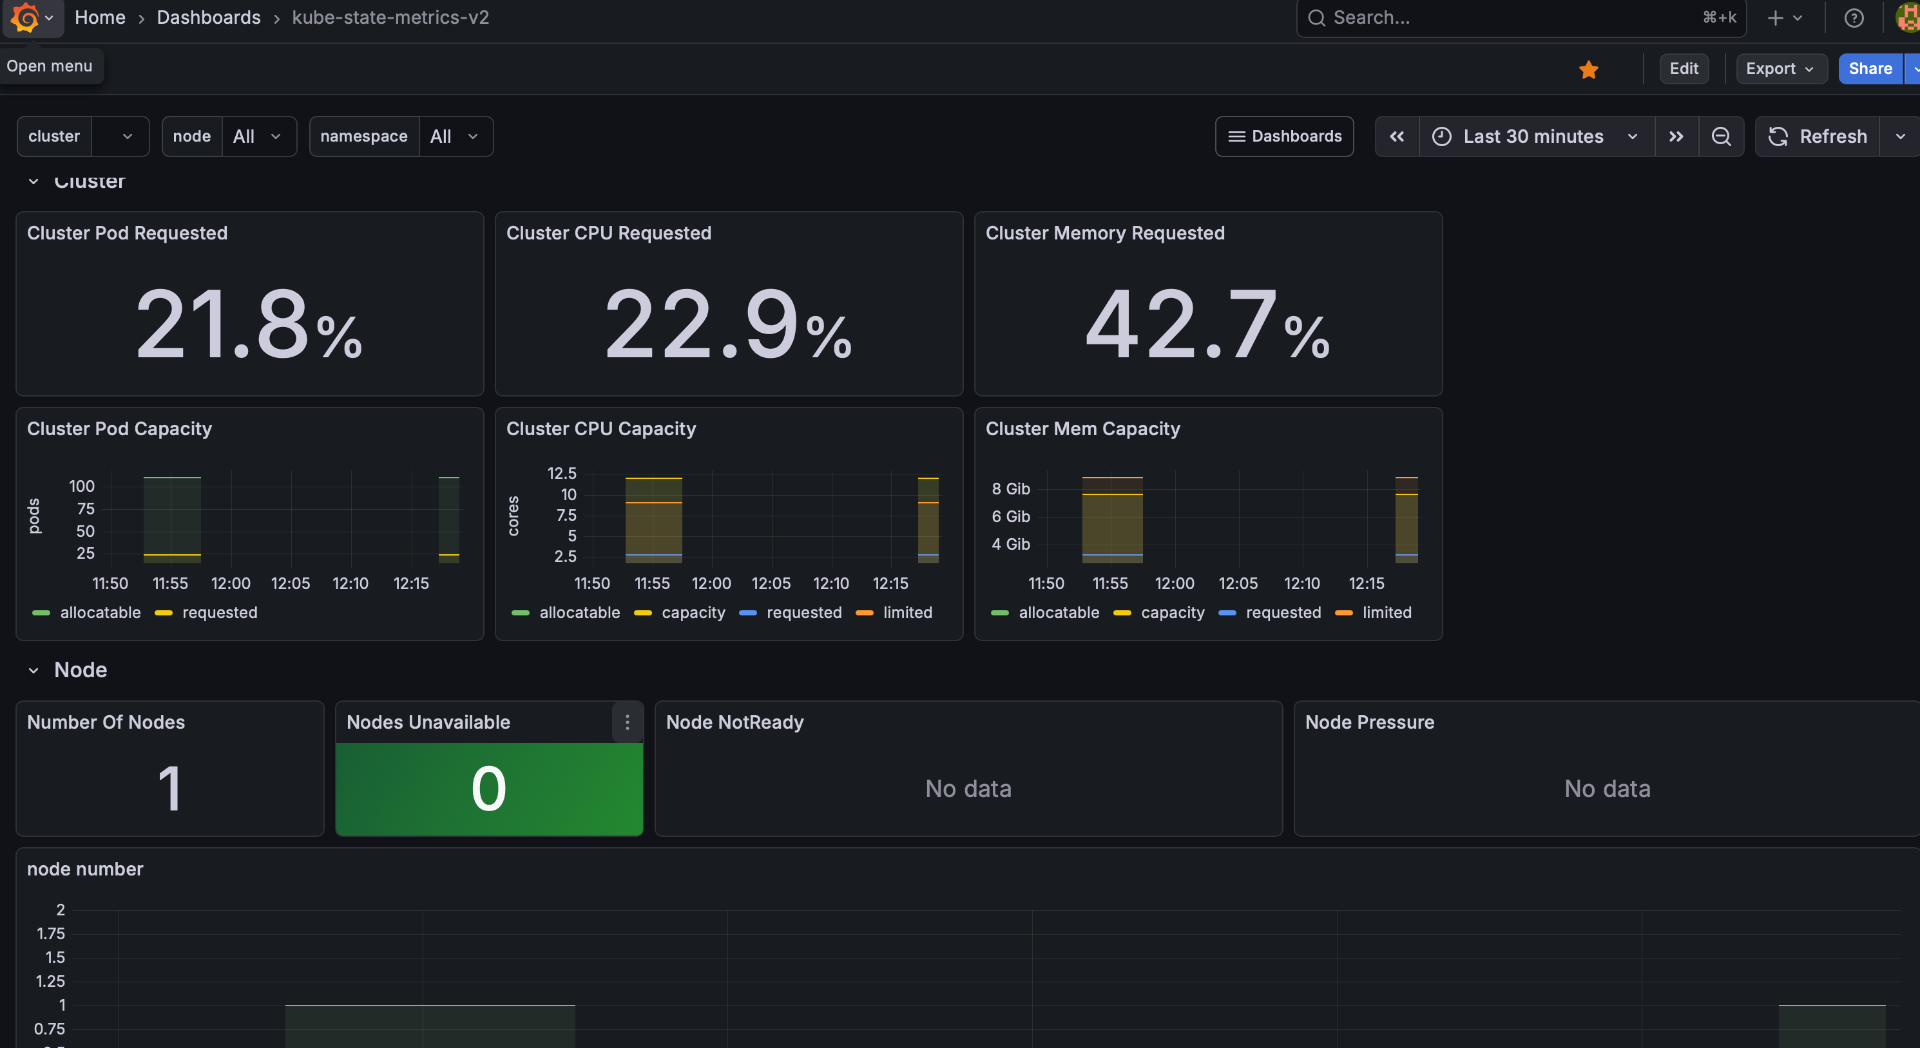Toggle requested series in CPU Capacity legend

point(804,612)
